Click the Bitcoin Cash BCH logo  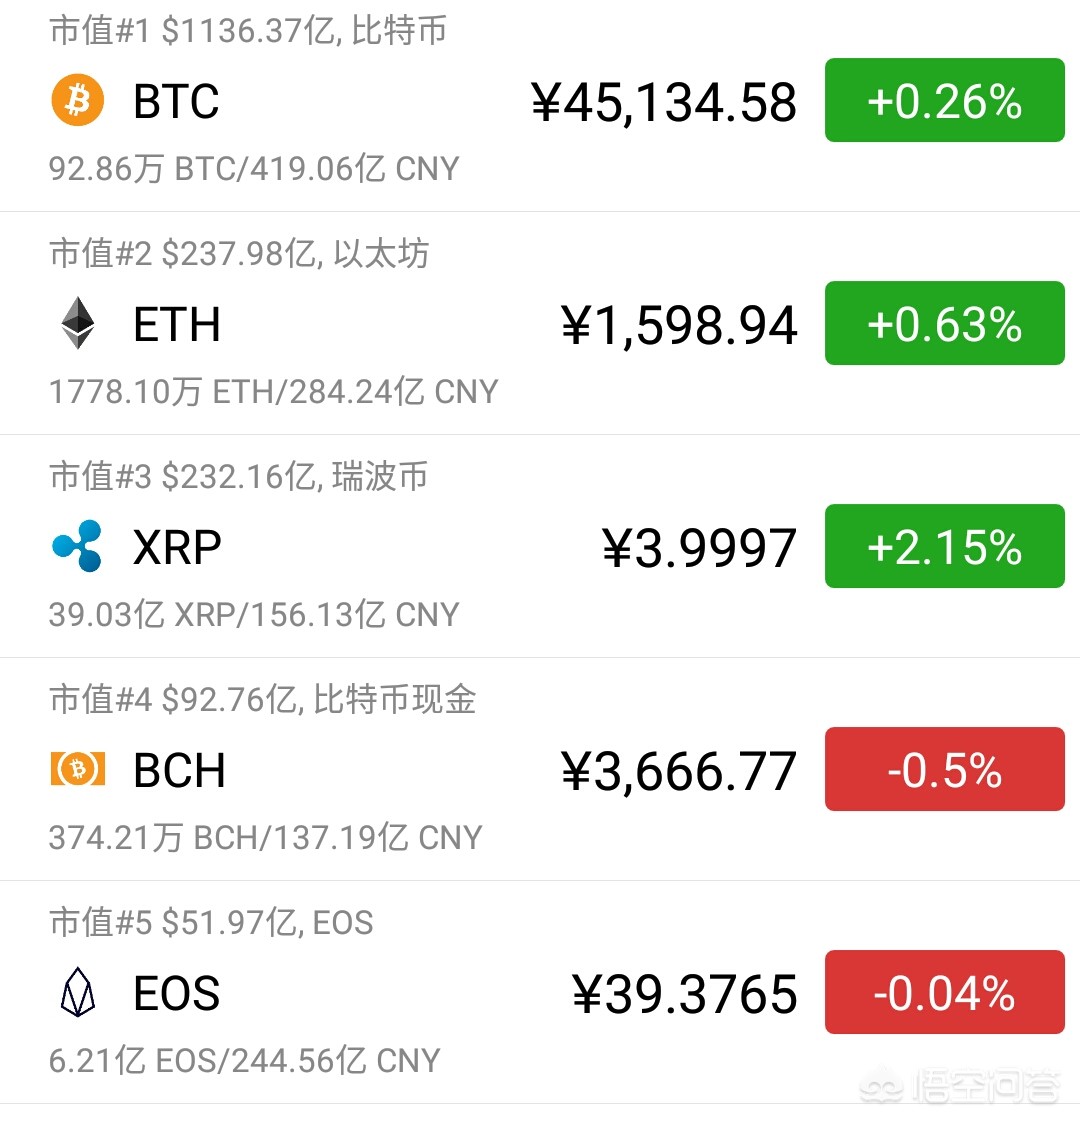[78, 769]
